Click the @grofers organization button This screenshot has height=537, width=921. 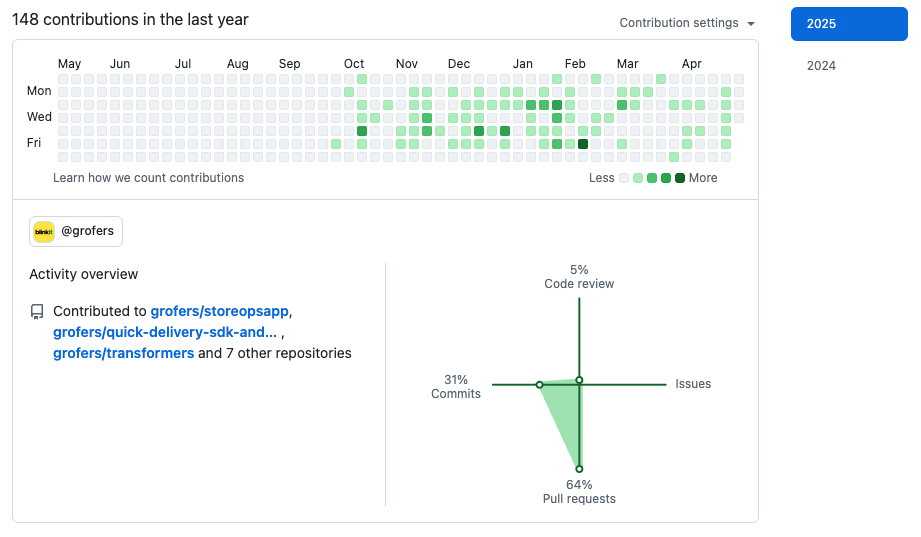click(76, 231)
